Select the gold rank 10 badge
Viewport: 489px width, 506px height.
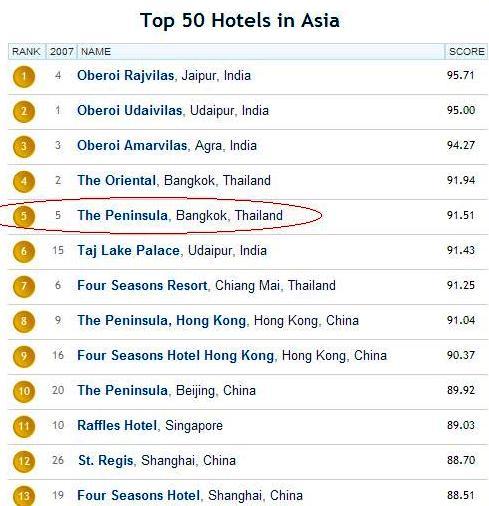[24, 391]
